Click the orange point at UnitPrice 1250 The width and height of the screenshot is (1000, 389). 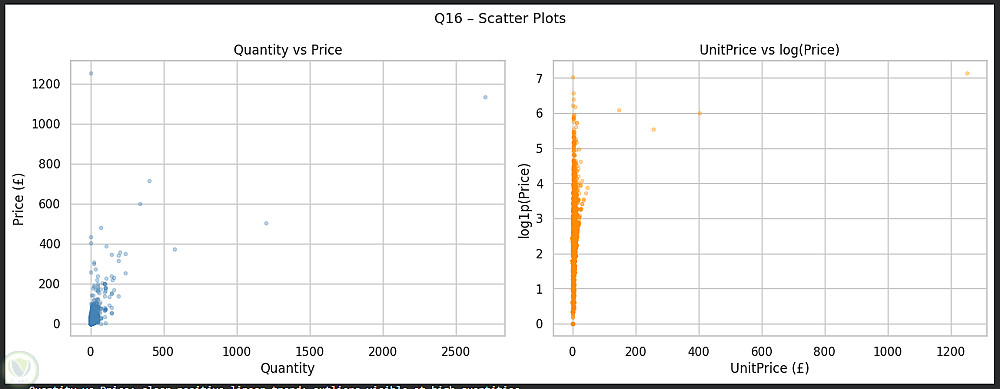coord(967,73)
